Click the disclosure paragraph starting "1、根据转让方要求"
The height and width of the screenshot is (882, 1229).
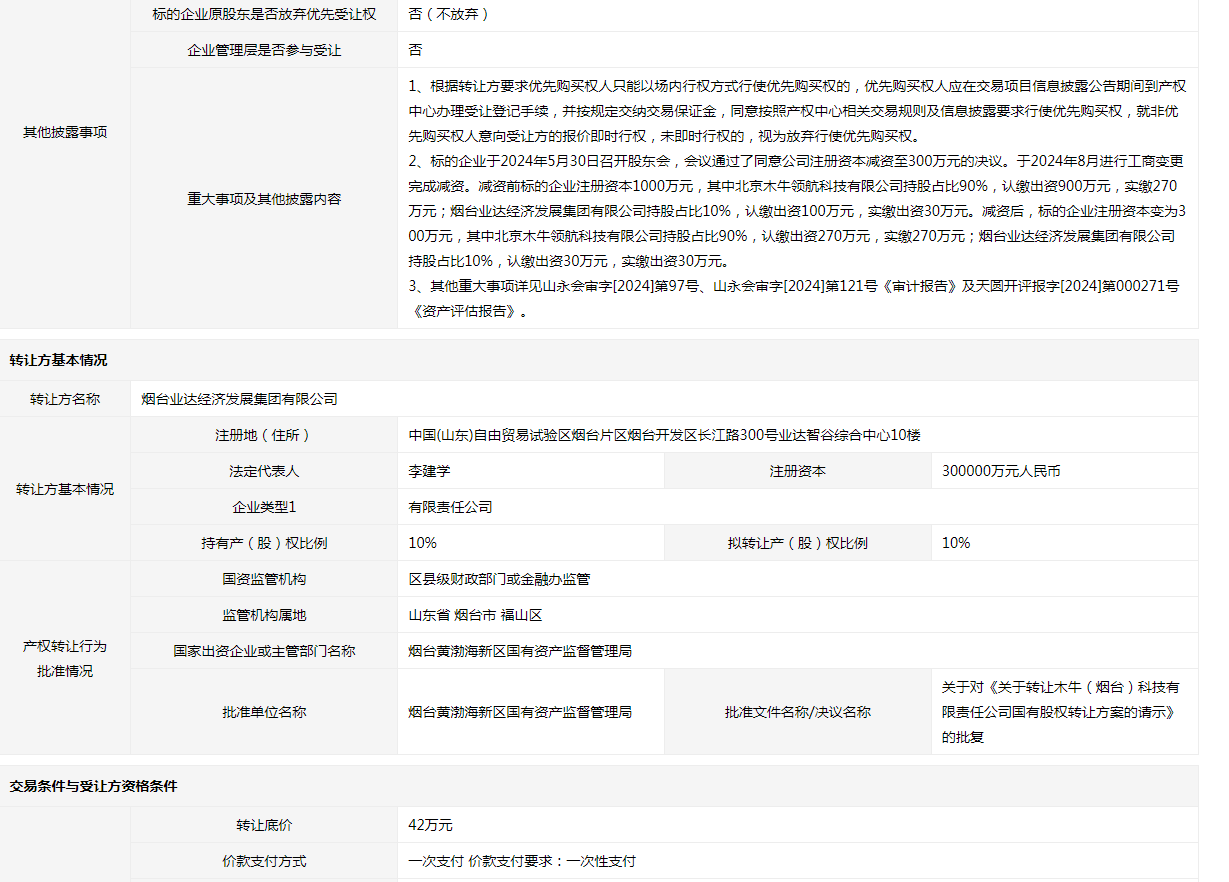tap(798, 111)
